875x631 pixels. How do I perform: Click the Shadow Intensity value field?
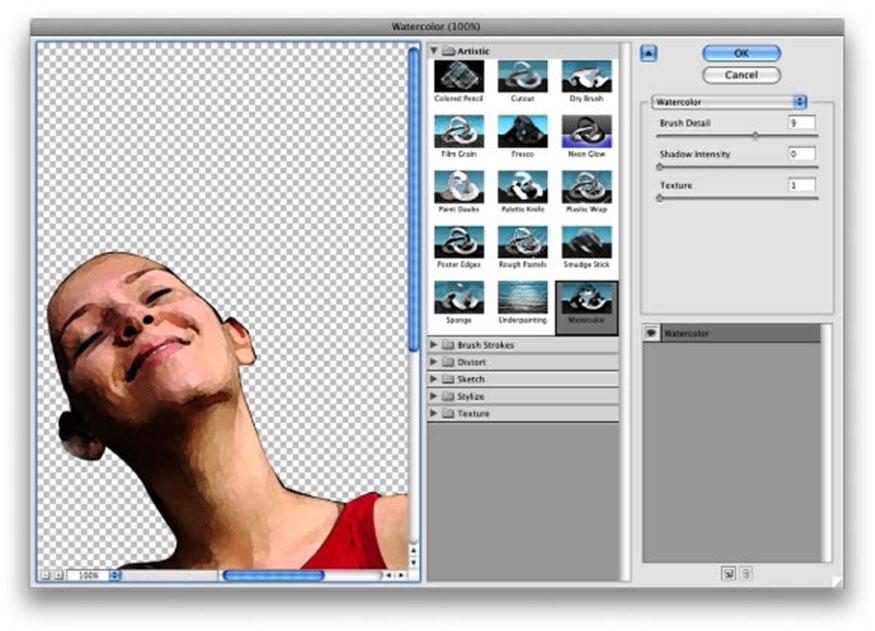pos(801,154)
